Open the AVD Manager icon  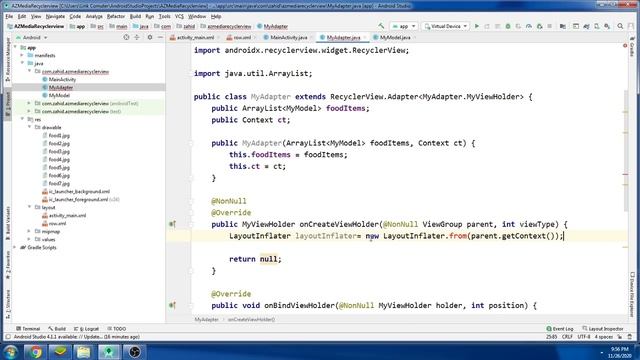coord(597,26)
